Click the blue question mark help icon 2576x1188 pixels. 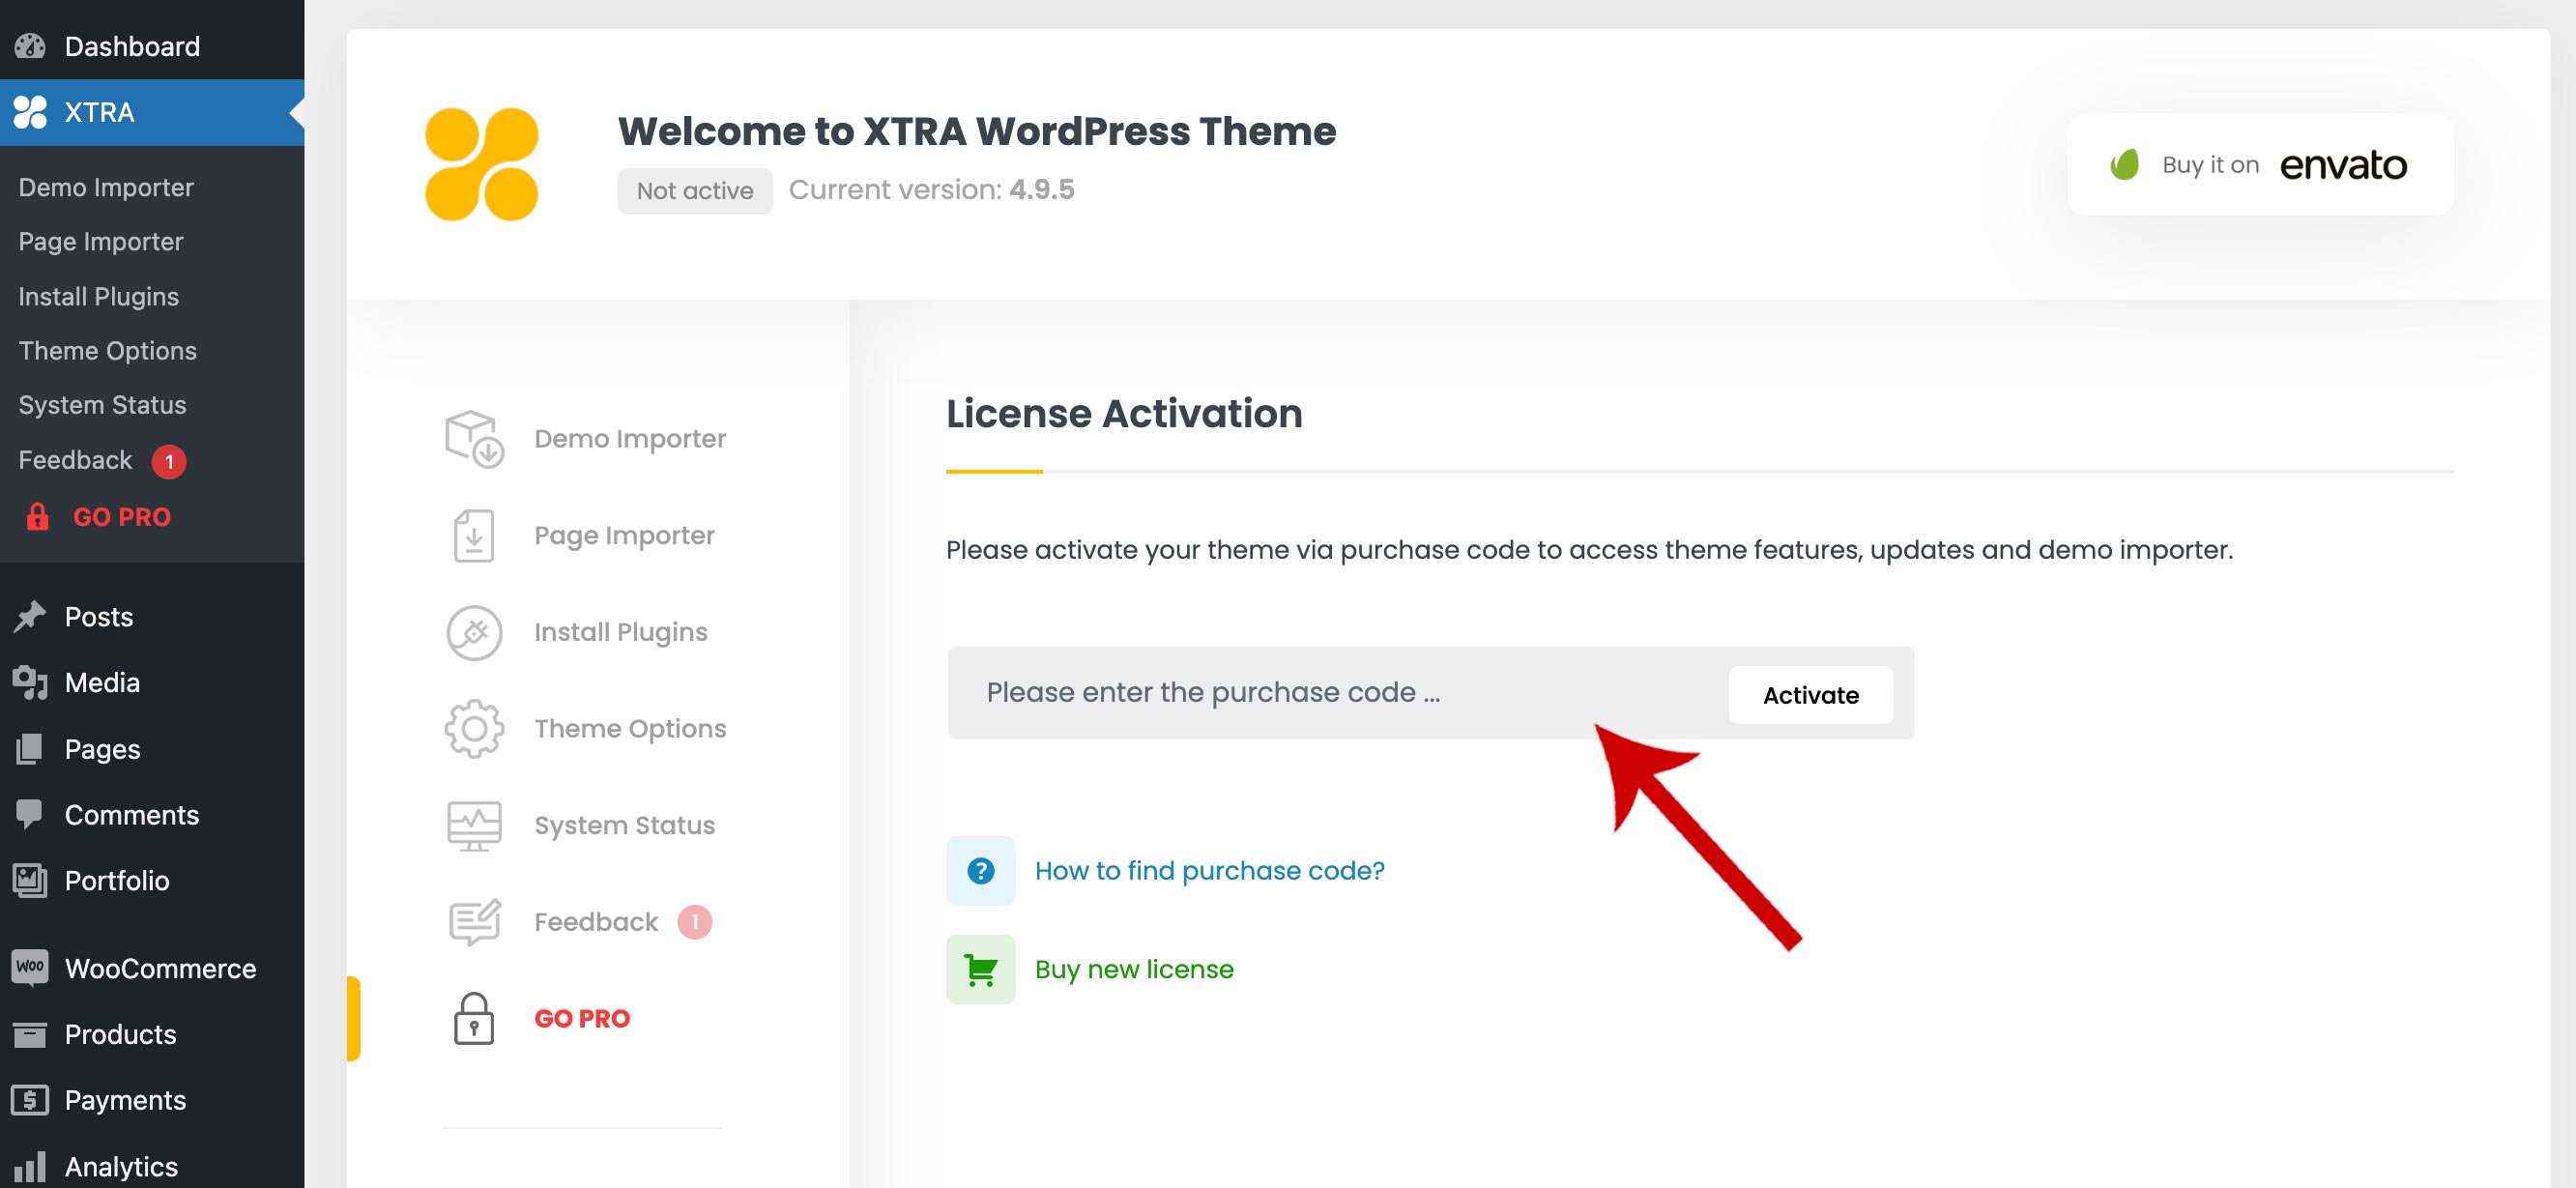980,870
